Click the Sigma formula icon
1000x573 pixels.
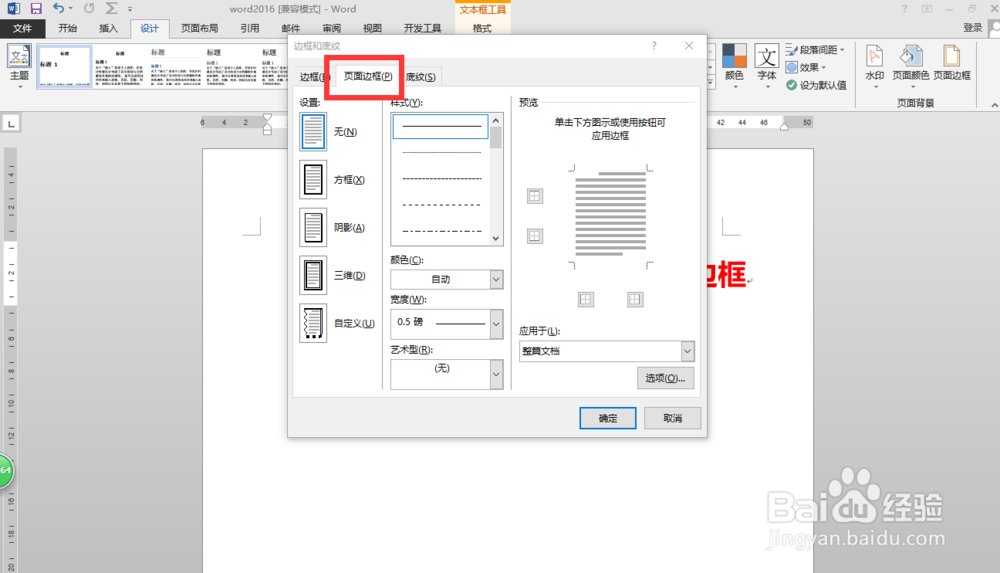112,8
